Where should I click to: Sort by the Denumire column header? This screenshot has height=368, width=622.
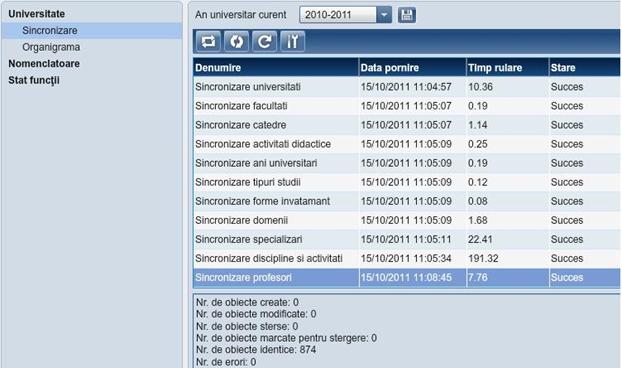276,67
